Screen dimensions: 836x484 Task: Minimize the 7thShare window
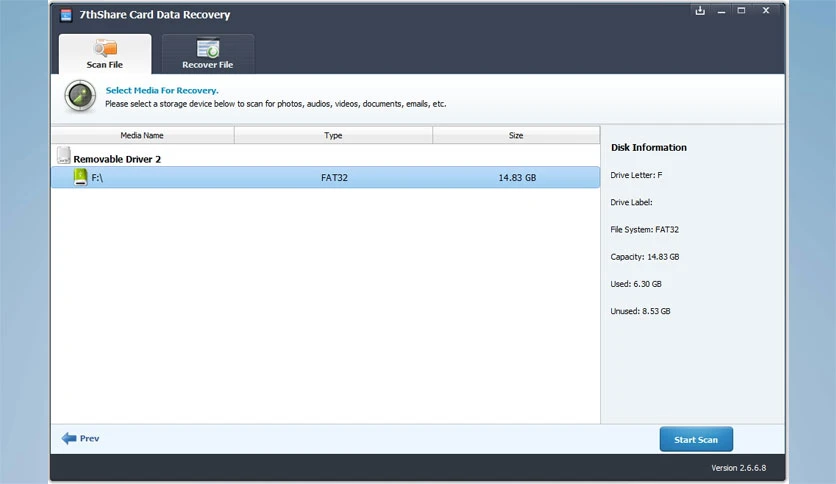click(x=721, y=11)
